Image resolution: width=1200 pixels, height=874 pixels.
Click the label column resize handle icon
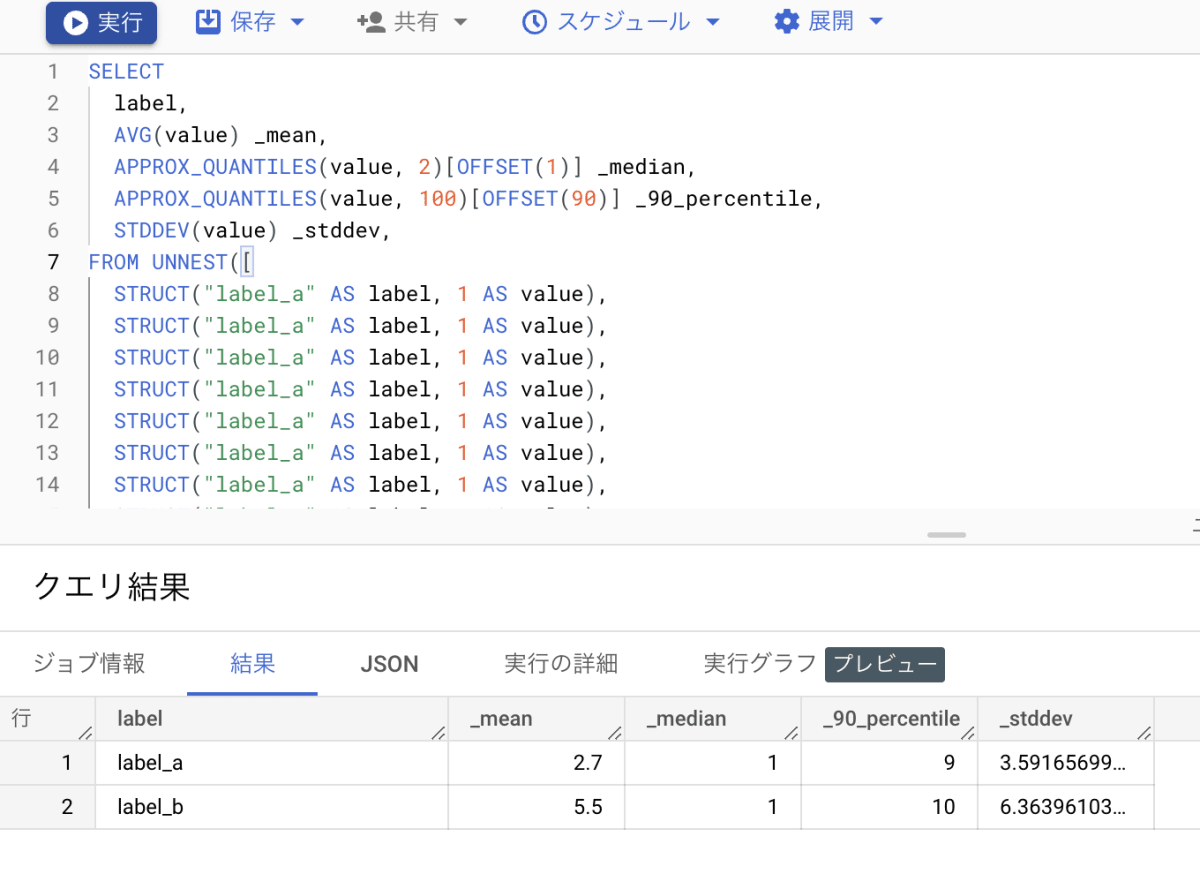tap(437, 733)
